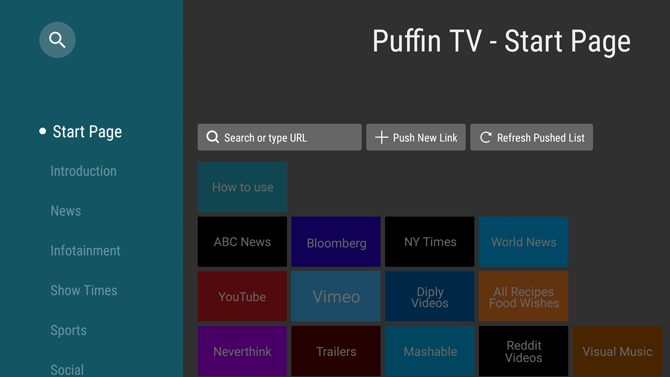Open the Infotainment category

85,250
